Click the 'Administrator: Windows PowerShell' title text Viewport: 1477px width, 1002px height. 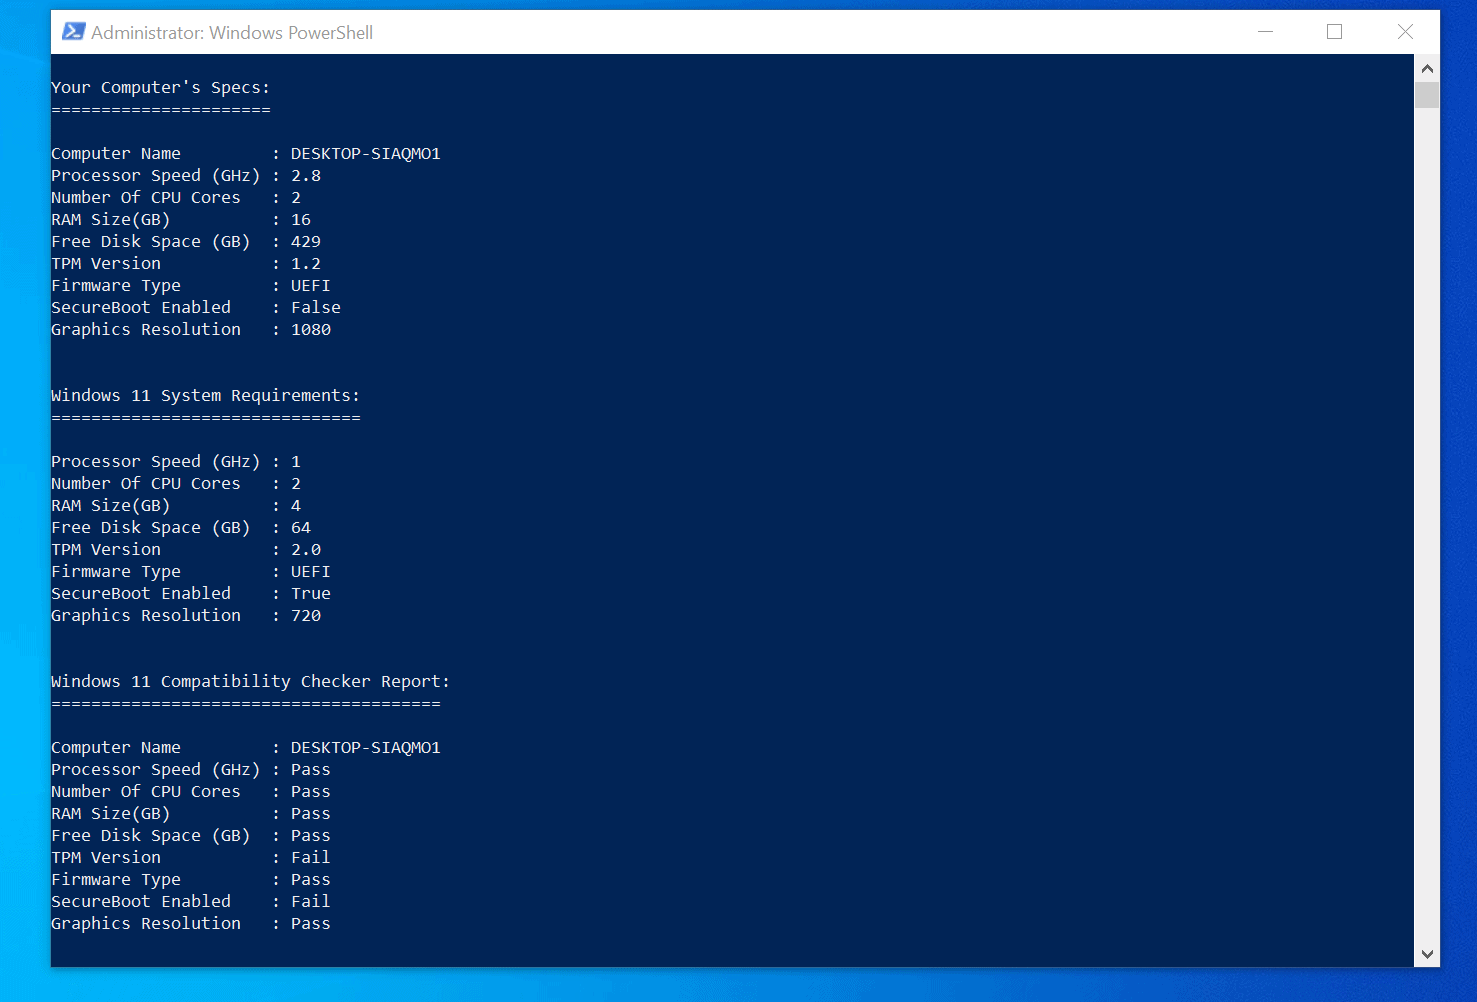click(232, 33)
